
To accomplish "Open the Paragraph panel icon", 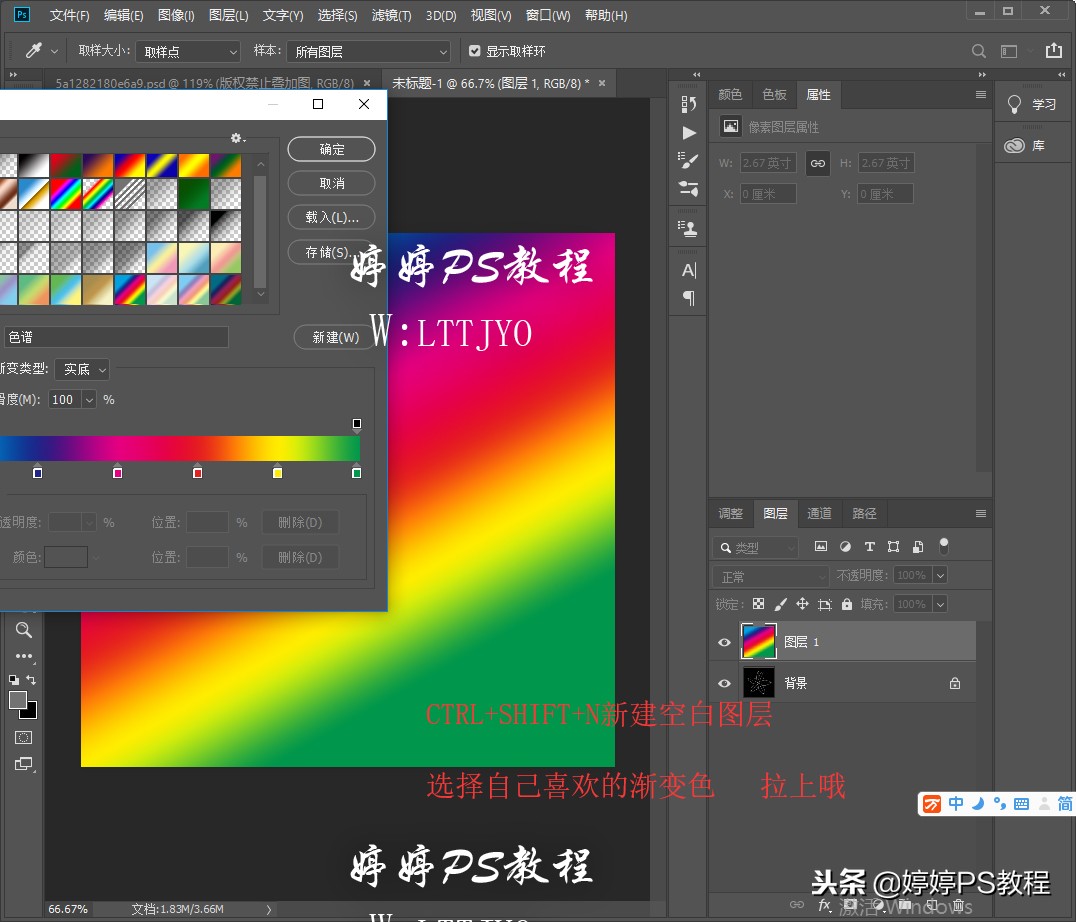I will pos(688,298).
